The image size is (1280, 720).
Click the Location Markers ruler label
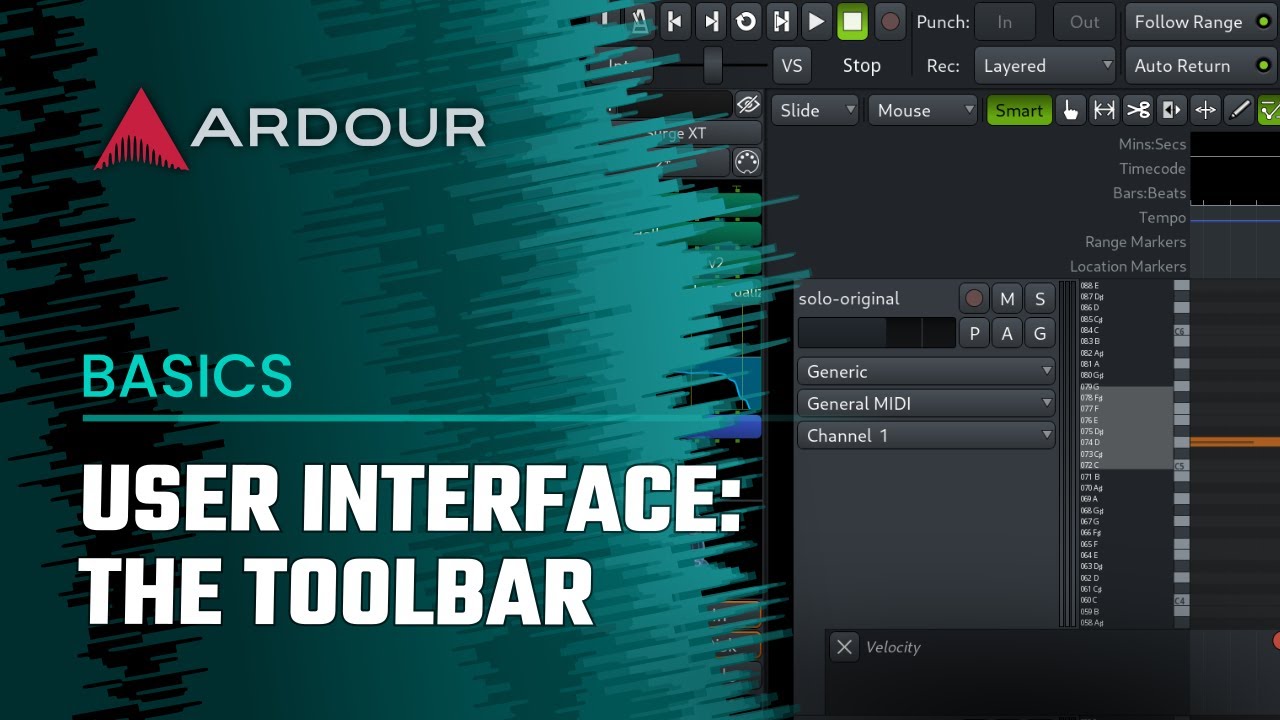pos(1128,266)
